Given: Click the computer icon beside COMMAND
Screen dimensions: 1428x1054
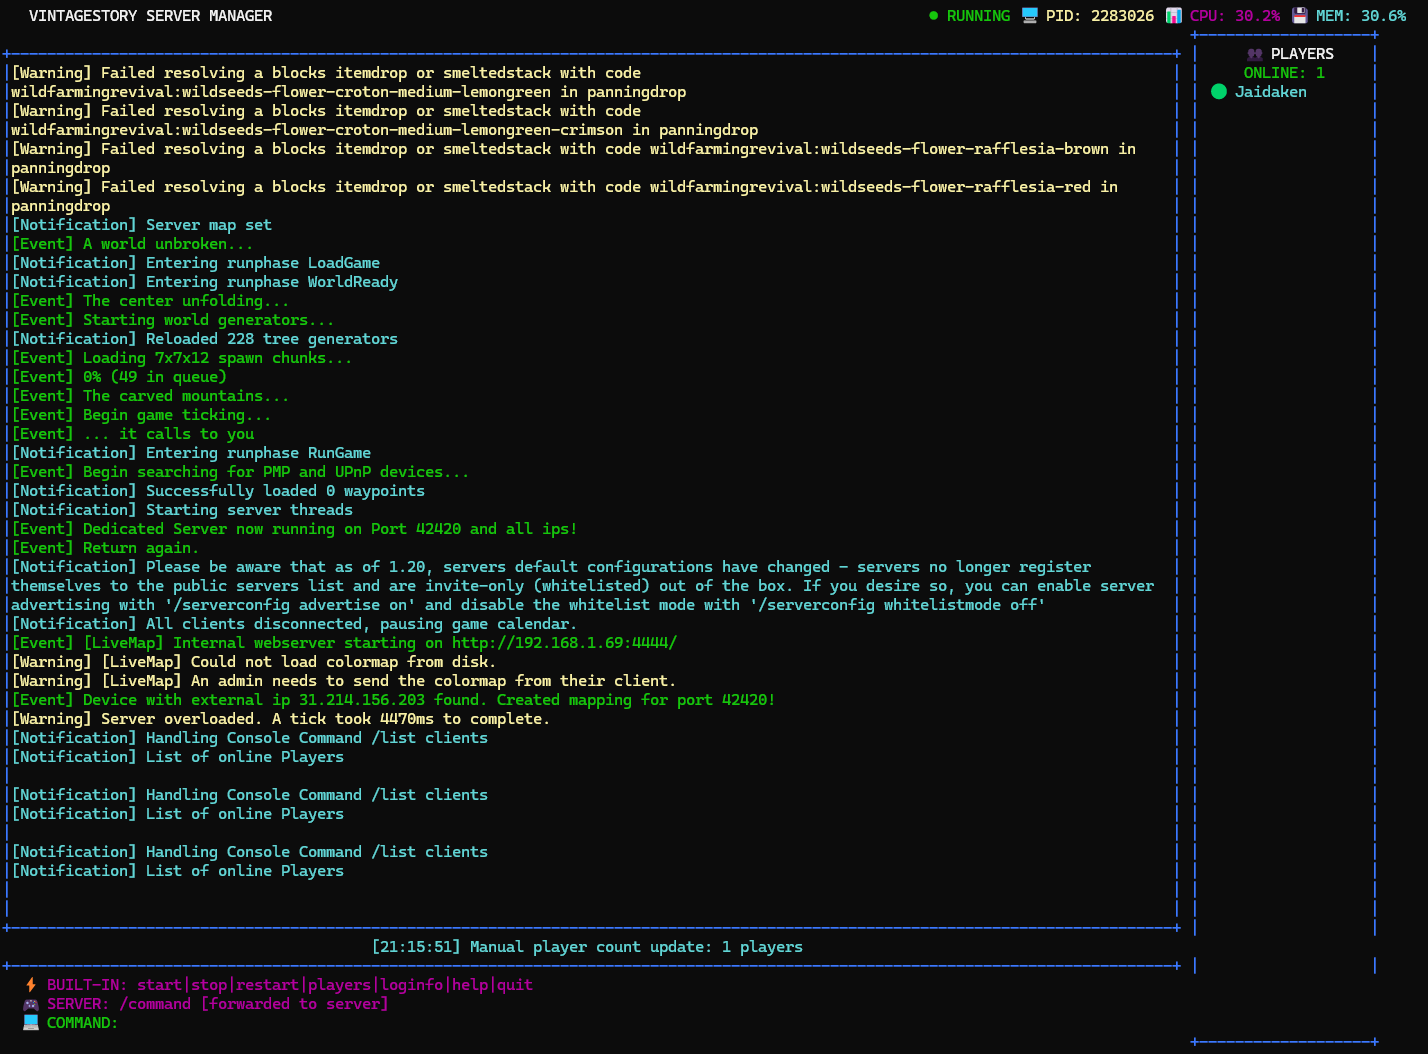Looking at the screenshot, I should pos(31,1023).
